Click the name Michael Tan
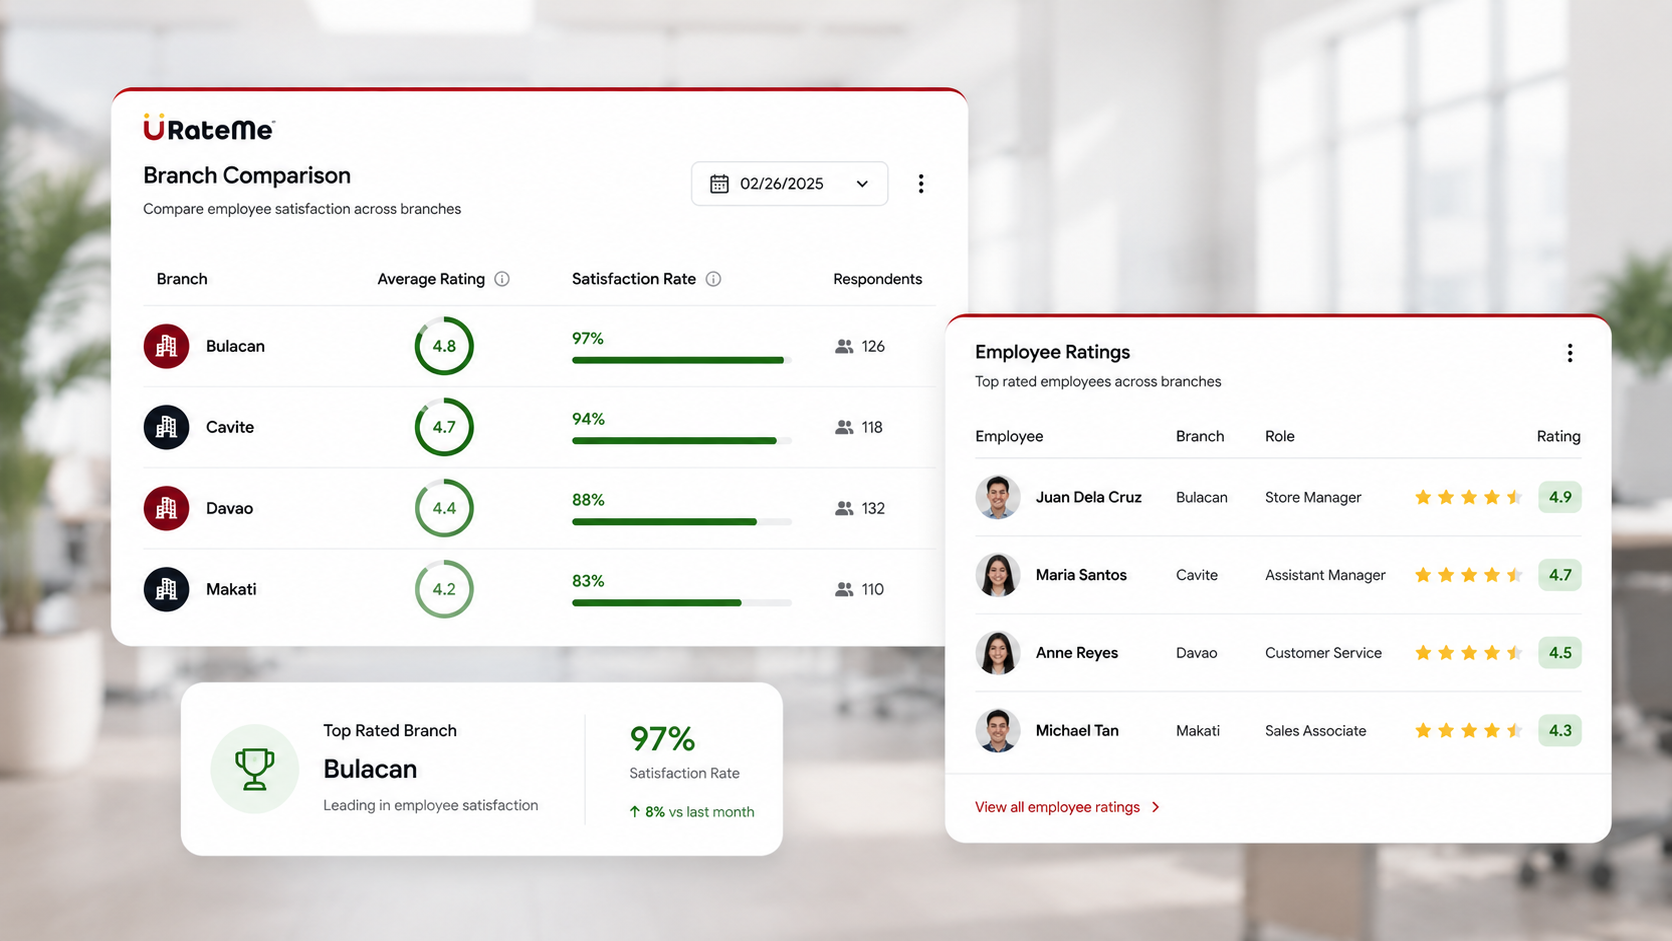 tap(1077, 731)
